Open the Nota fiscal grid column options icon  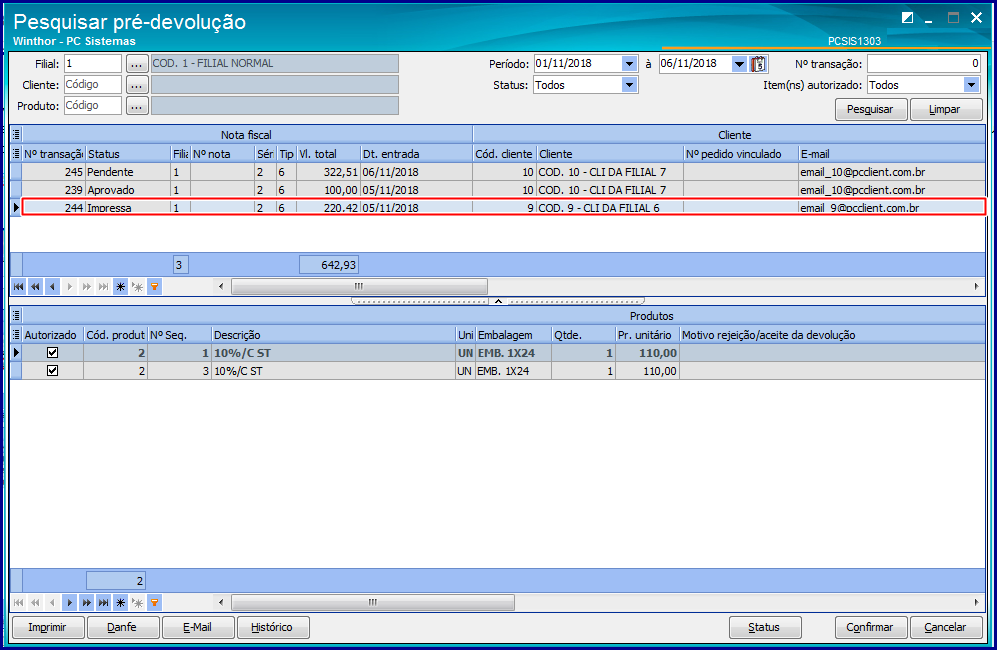[x=17, y=134]
